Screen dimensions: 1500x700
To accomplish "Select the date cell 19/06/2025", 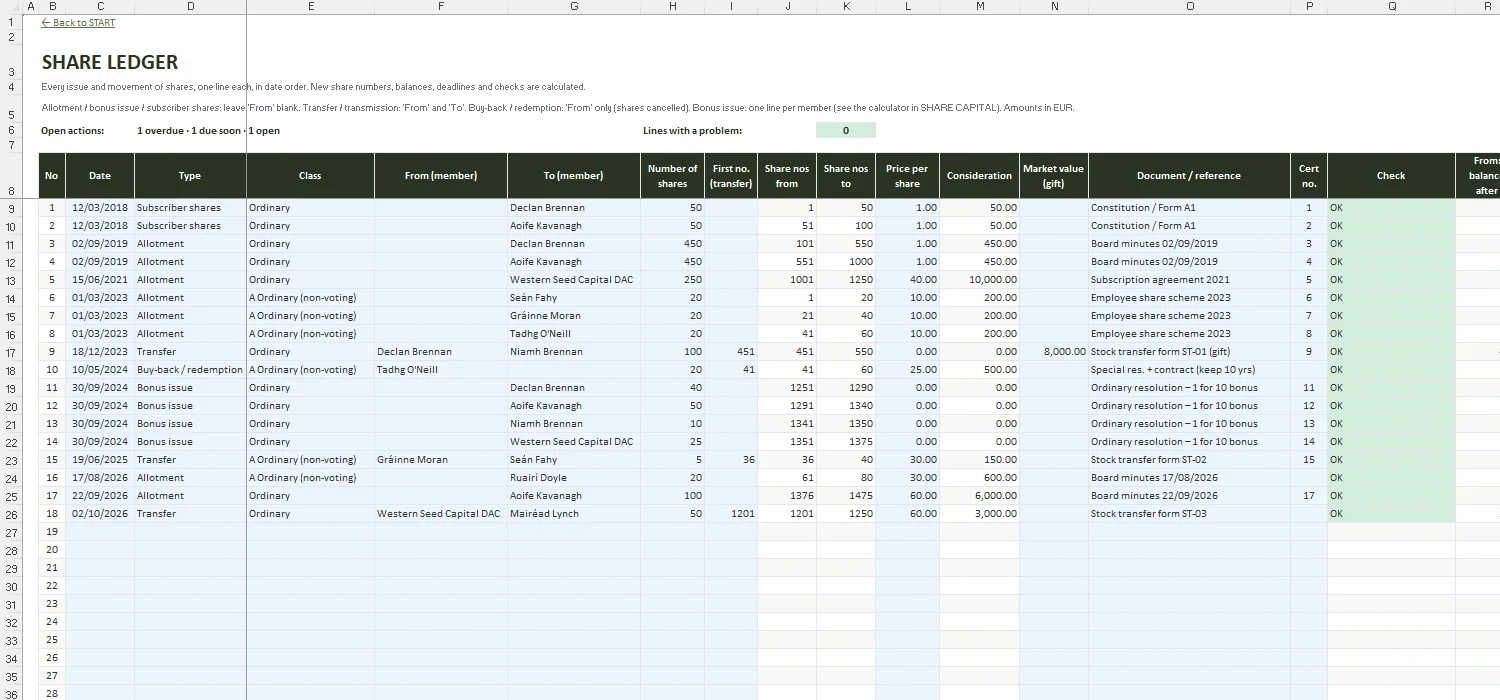I will (100, 460).
